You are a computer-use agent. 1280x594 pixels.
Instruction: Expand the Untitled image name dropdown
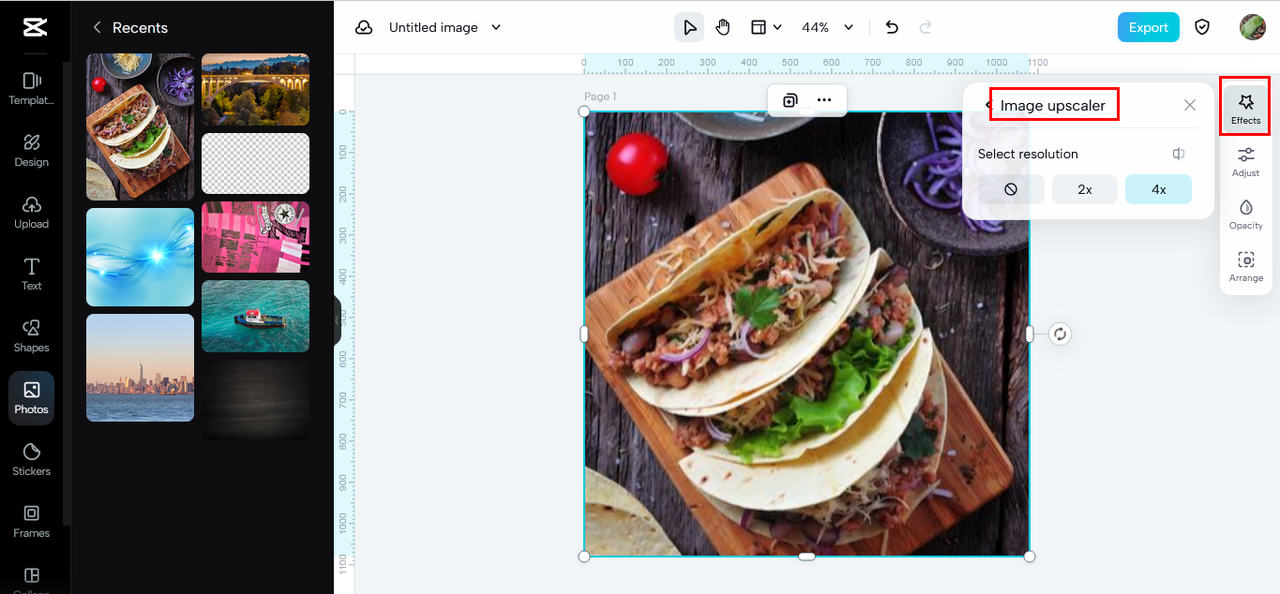click(496, 28)
